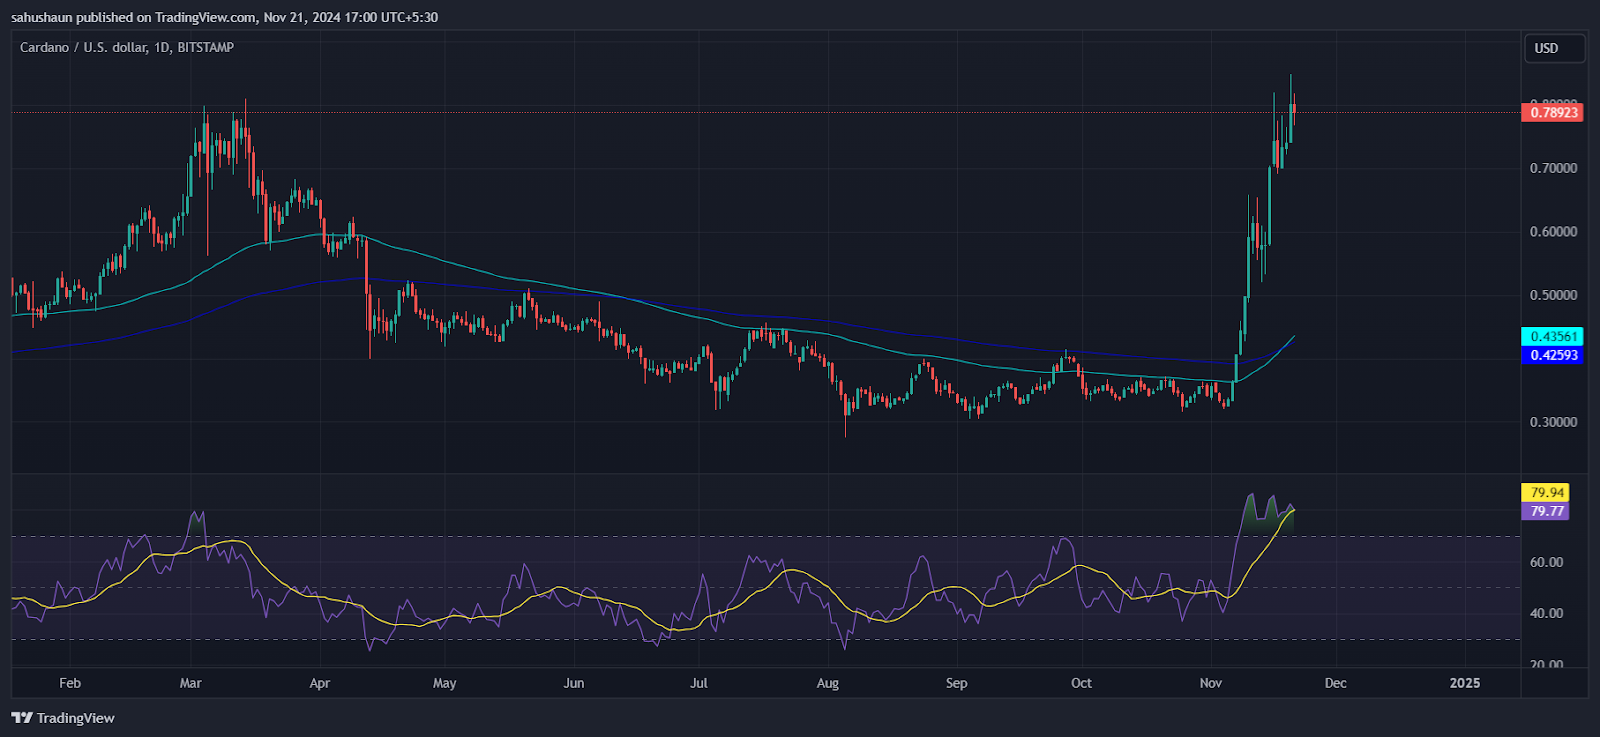
Task: Click the yellow RSI average value 79.94
Action: 1545,492
